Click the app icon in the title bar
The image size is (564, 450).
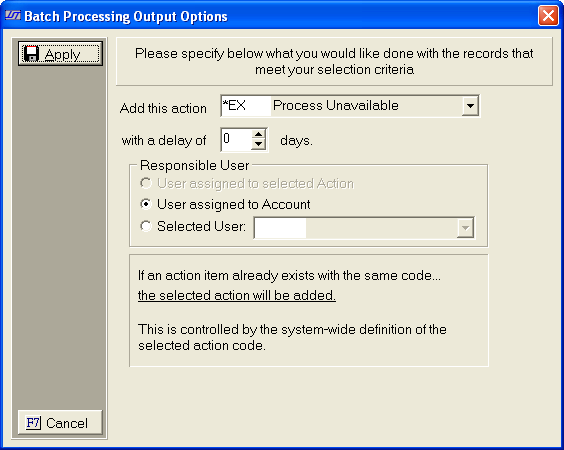[x=13, y=15]
